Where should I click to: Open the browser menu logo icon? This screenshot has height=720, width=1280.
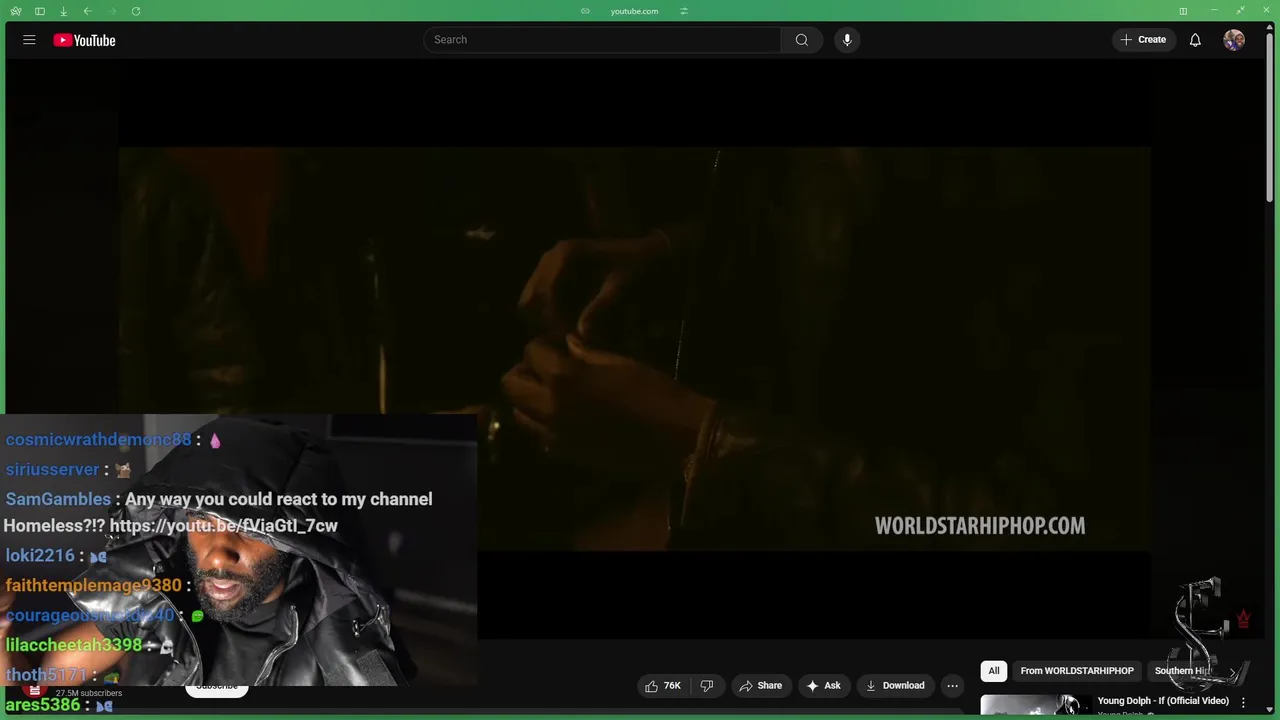[15, 11]
